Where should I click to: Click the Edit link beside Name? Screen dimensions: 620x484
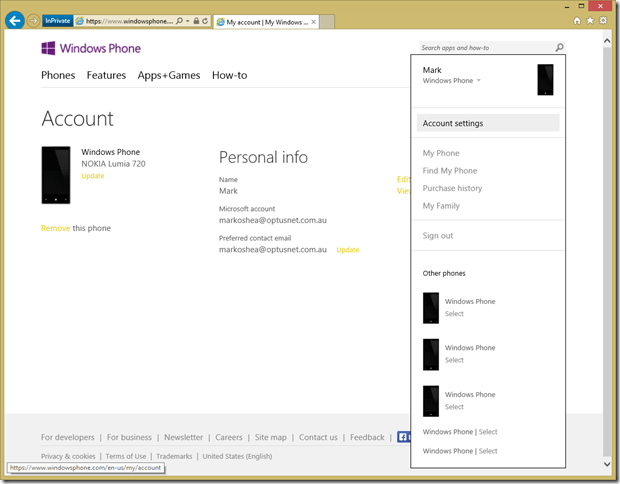click(x=403, y=179)
